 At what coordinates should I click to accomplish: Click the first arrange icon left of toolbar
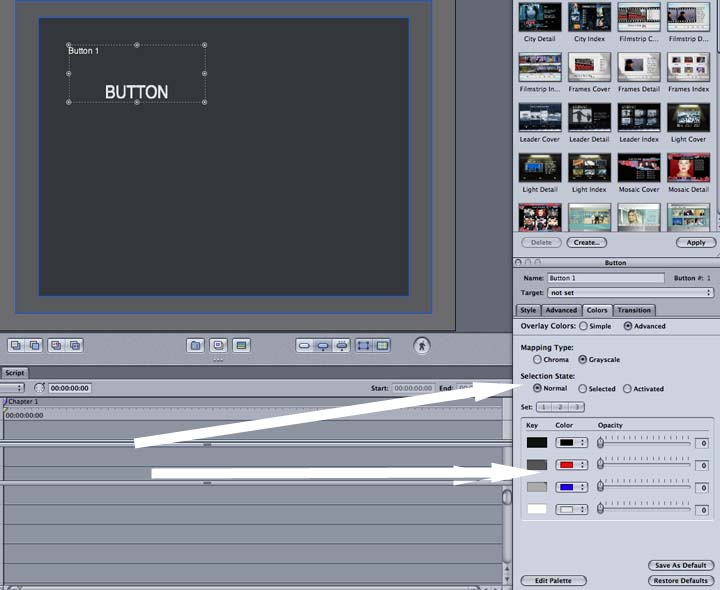tap(16, 345)
